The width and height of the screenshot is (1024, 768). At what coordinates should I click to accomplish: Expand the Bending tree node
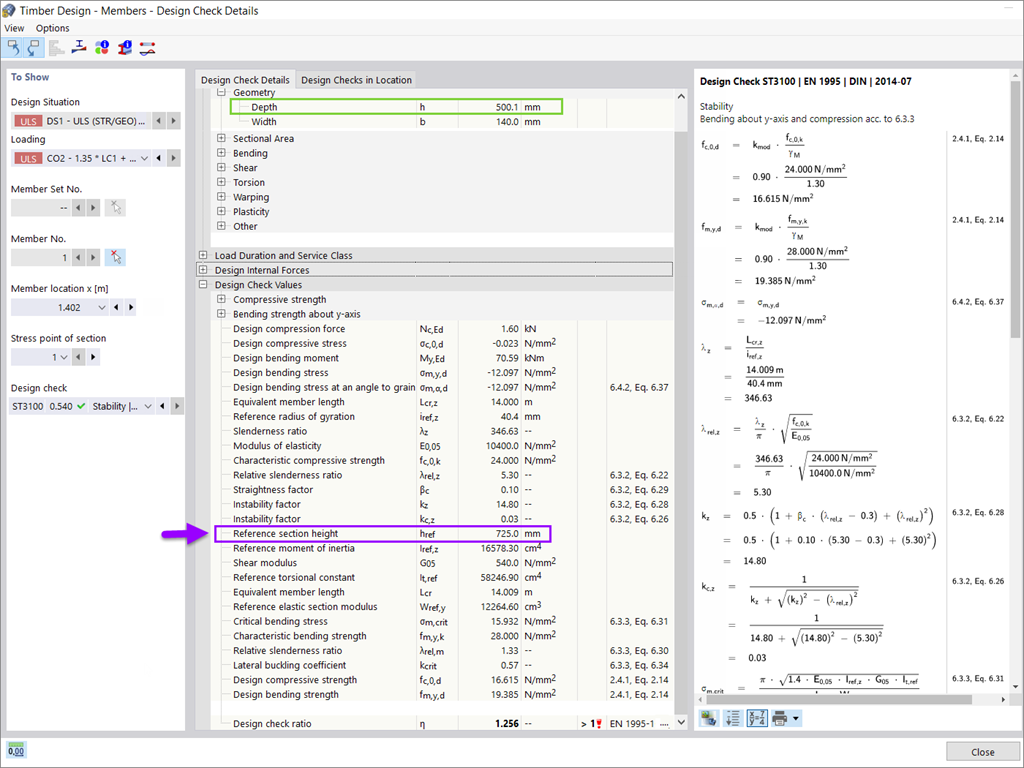click(x=220, y=153)
